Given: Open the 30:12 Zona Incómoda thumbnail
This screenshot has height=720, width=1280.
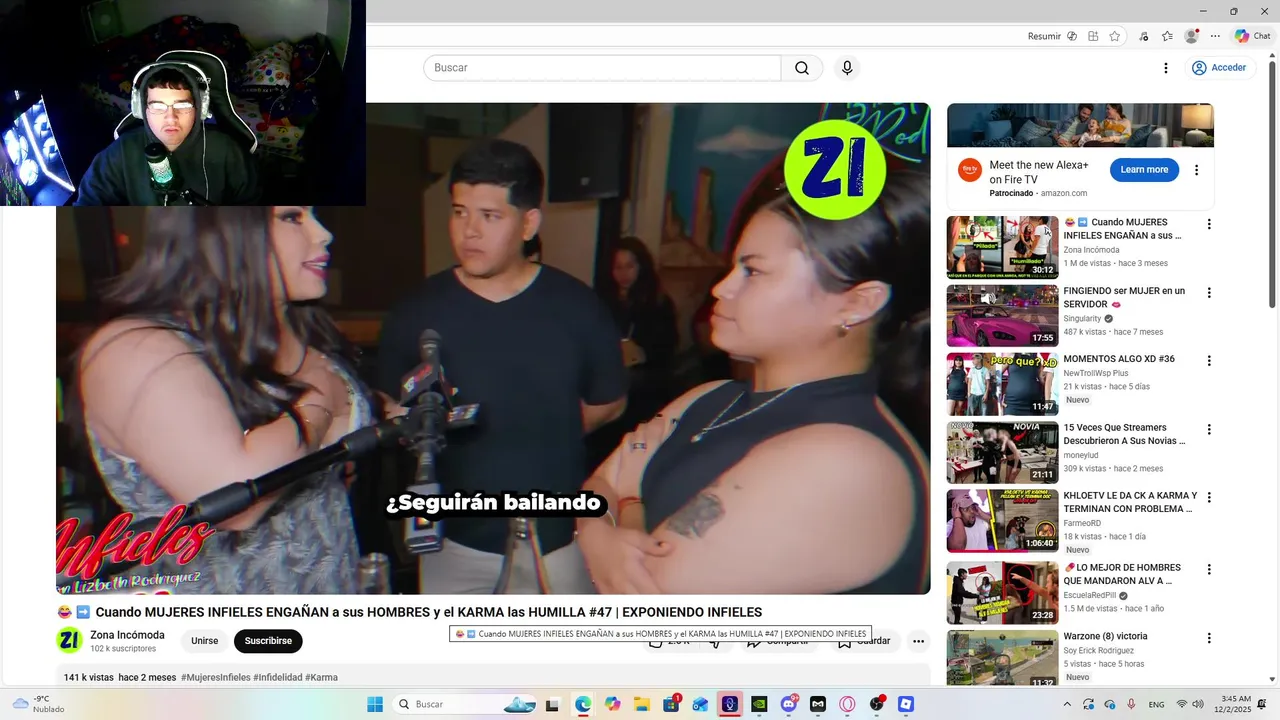Looking at the screenshot, I should click(1002, 247).
